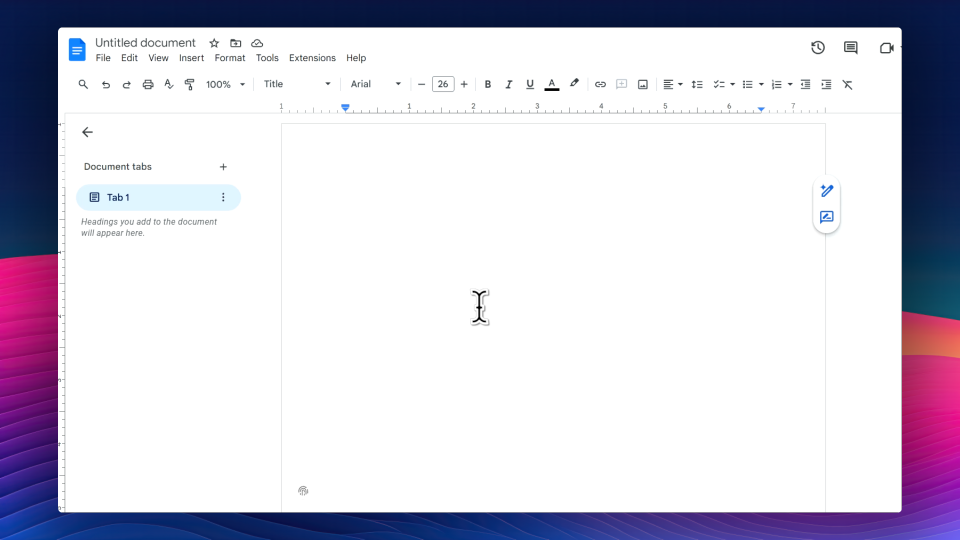Clear formatting

847,84
